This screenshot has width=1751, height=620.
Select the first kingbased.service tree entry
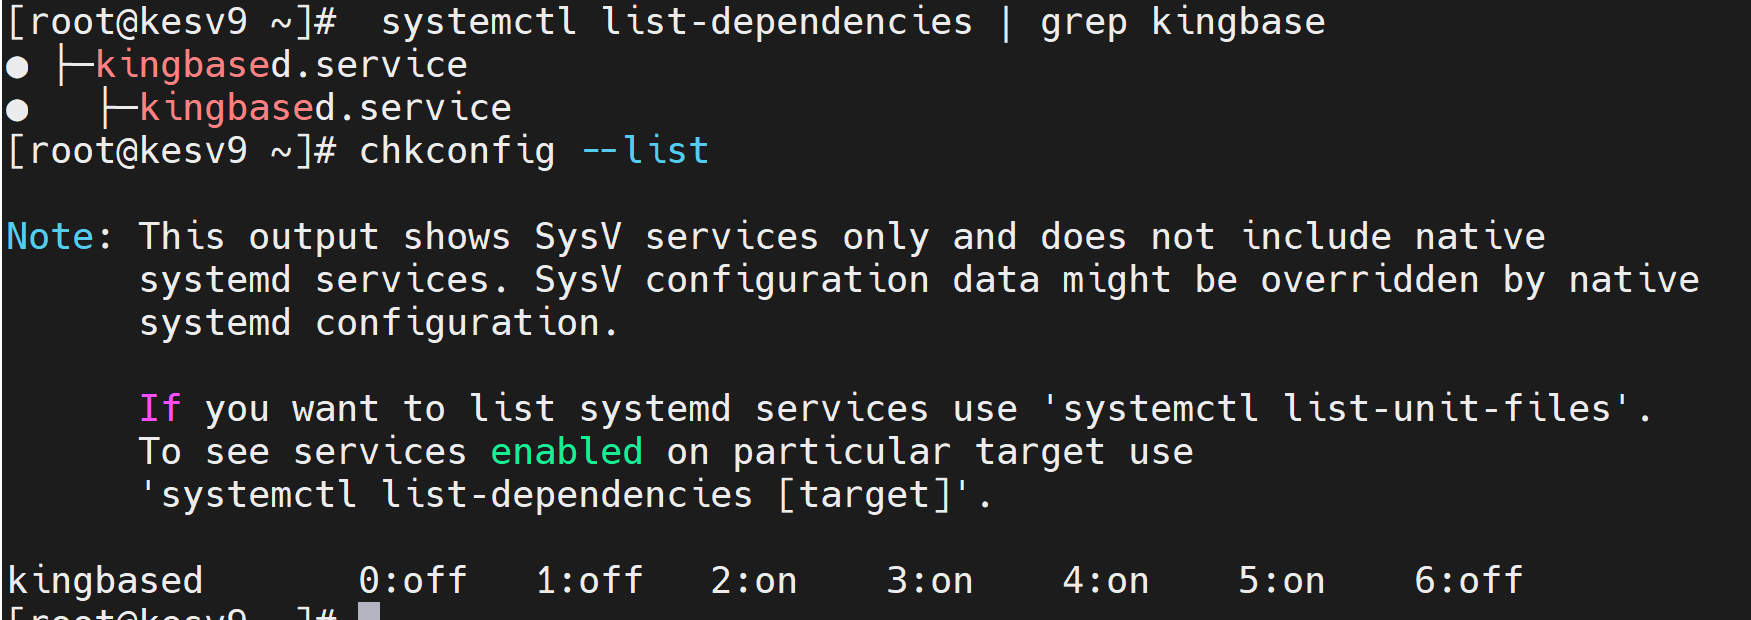click(x=281, y=65)
